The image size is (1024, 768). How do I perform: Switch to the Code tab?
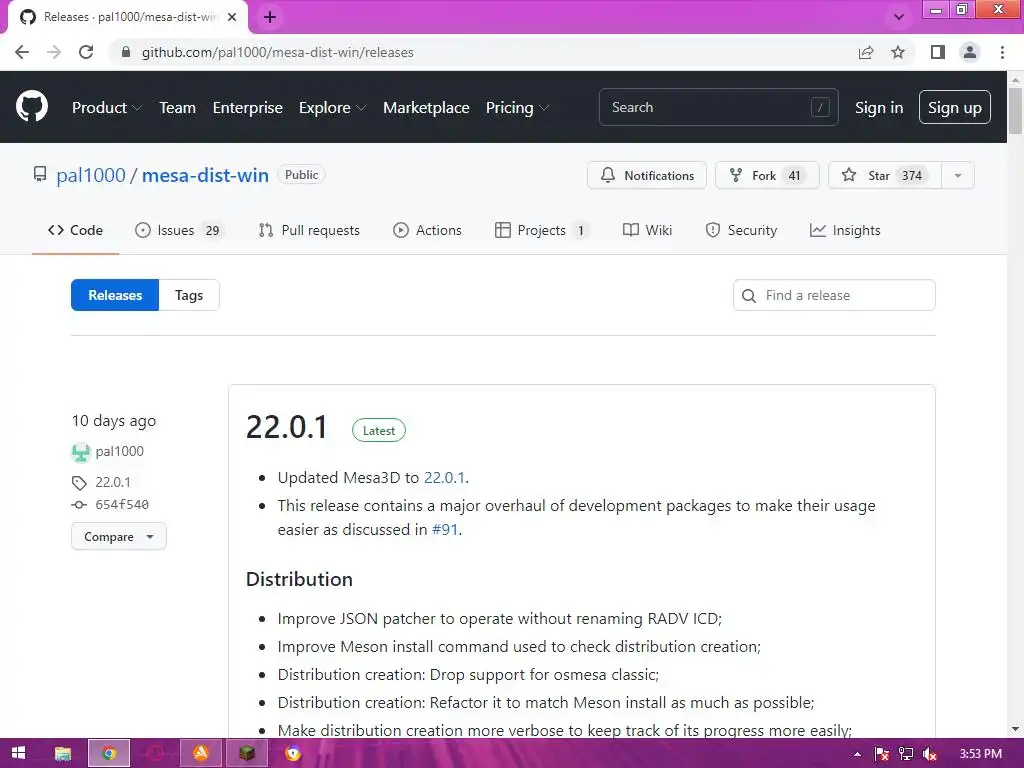(75, 230)
